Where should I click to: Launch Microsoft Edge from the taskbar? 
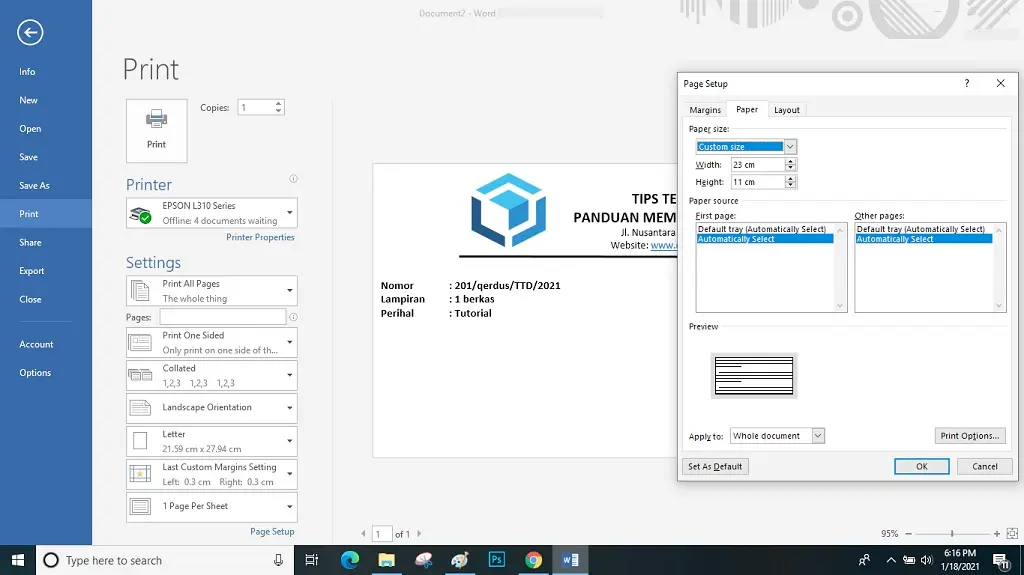350,560
